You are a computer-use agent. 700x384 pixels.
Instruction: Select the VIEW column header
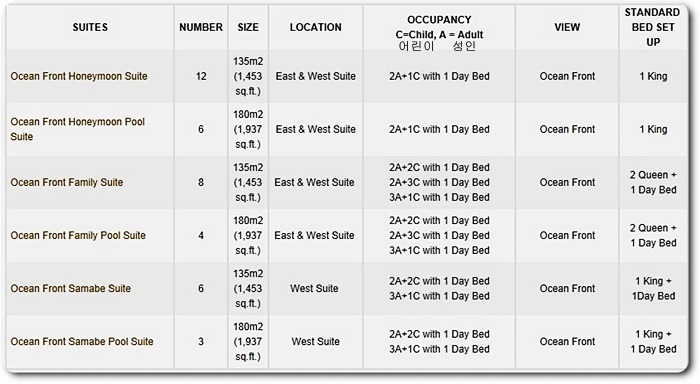[x=567, y=27]
